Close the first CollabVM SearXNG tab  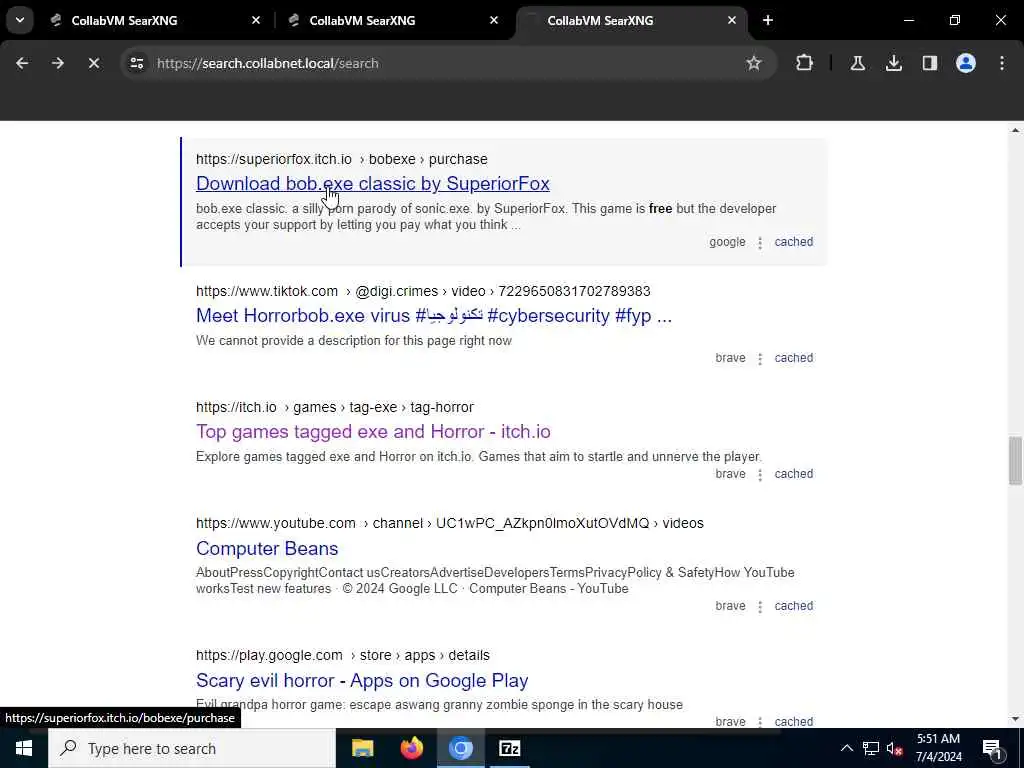coord(256,20)
